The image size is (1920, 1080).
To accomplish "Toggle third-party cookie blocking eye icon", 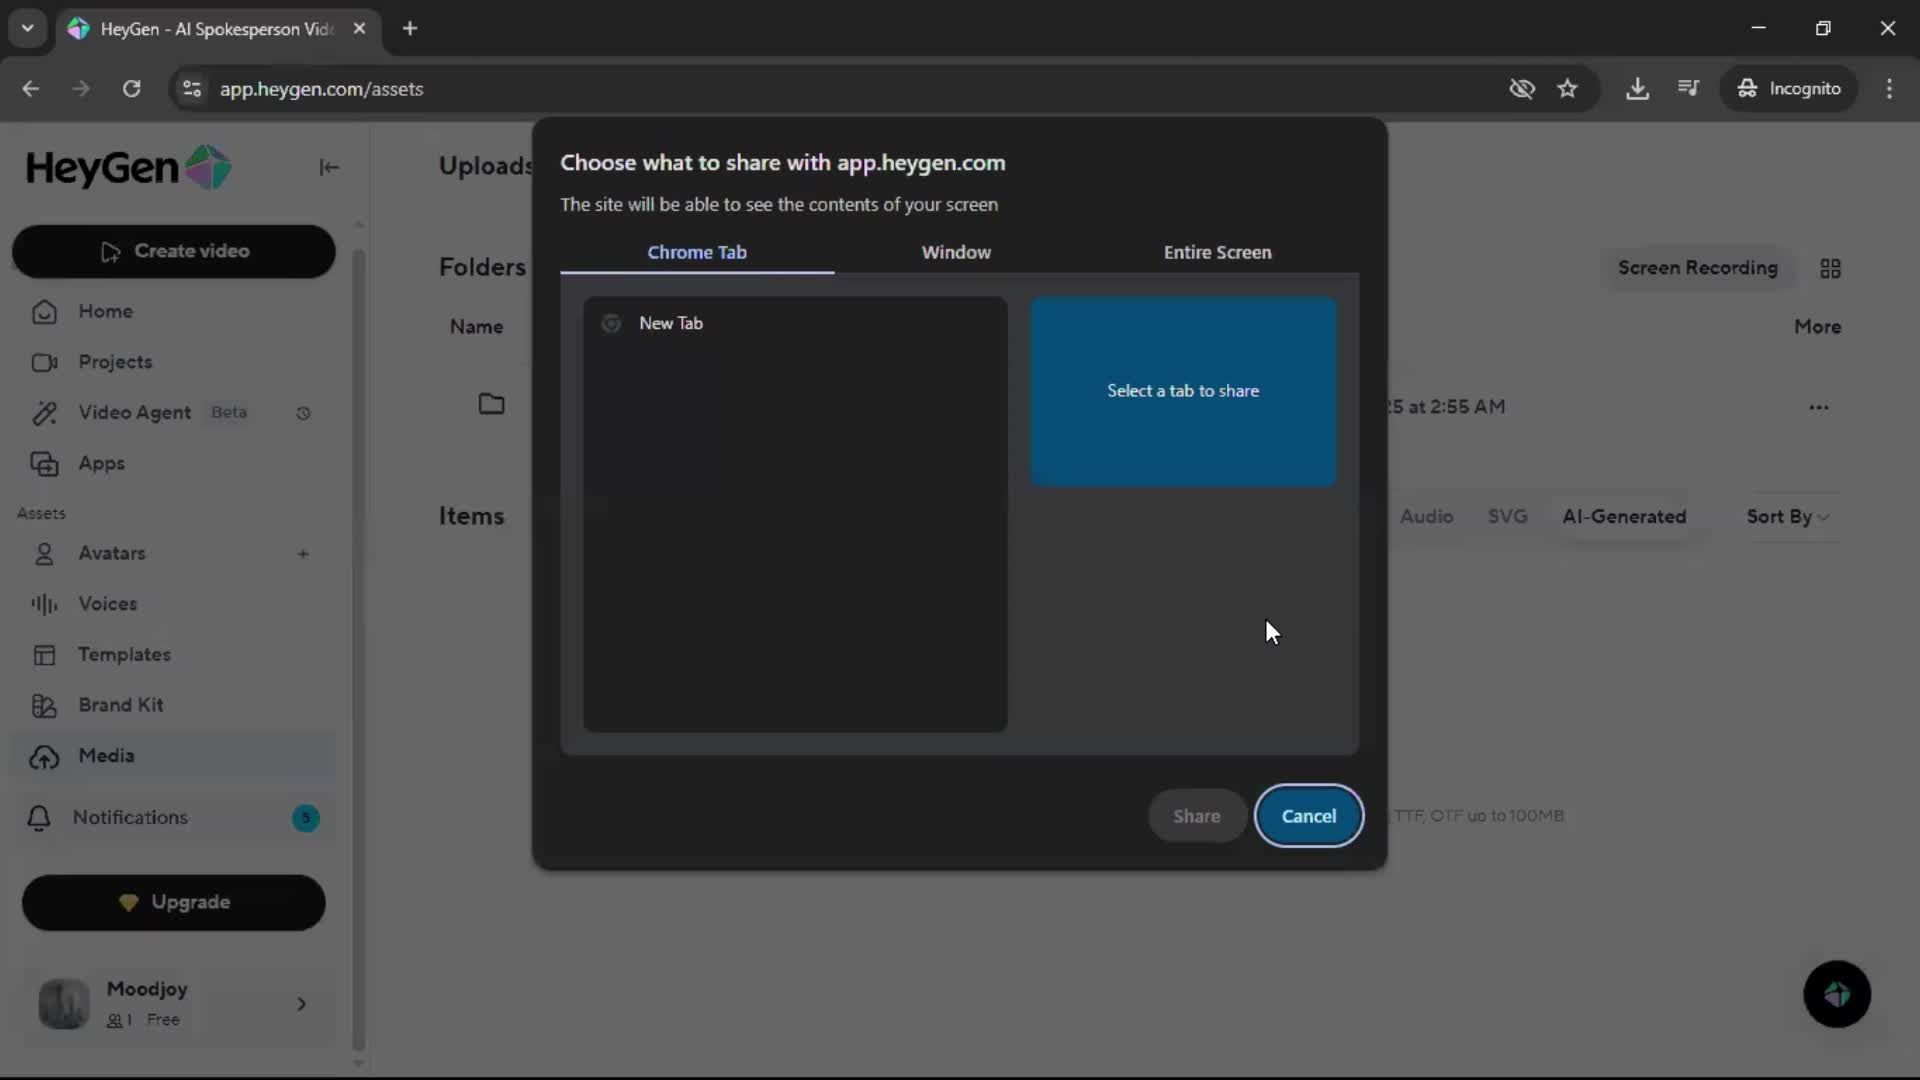I will 1521,88.
